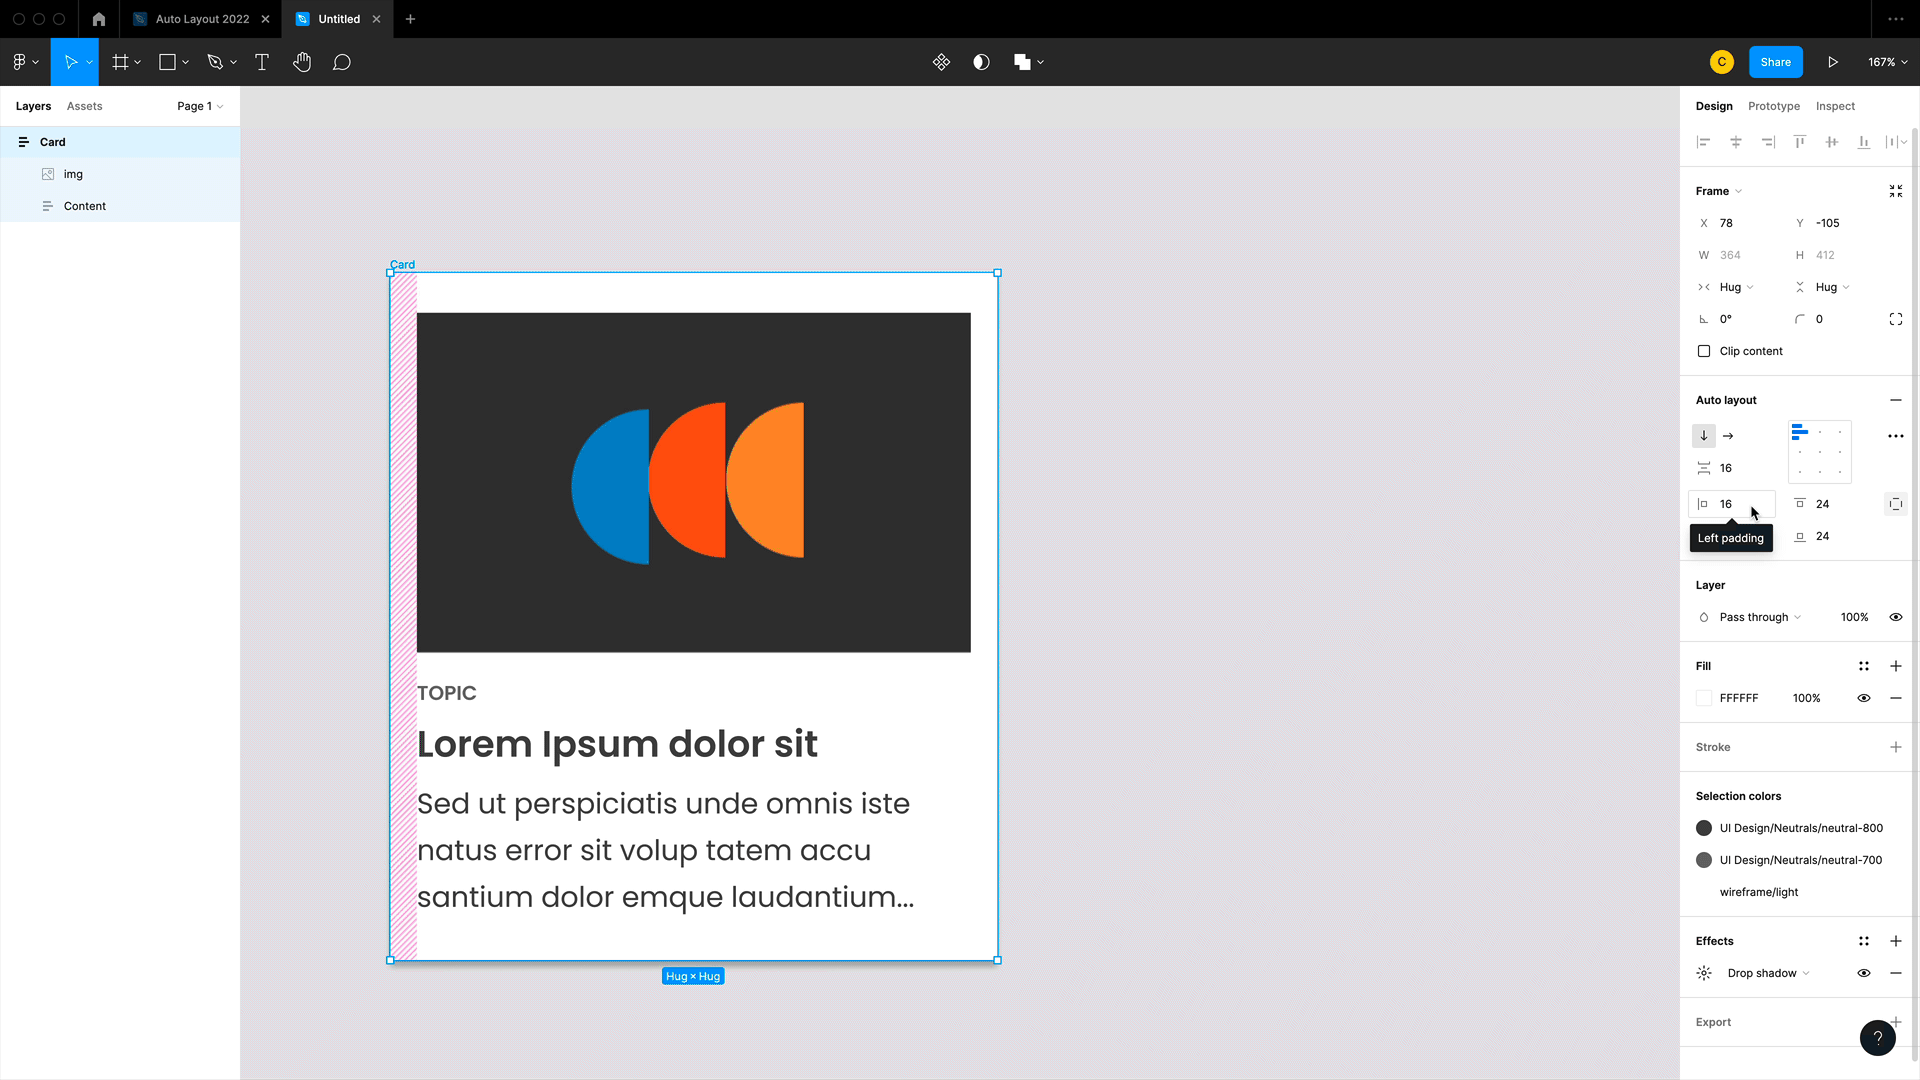Expand the Frame label dropdown
This screenshot has width=1920, height=1080.
[x=1739, y=191]
